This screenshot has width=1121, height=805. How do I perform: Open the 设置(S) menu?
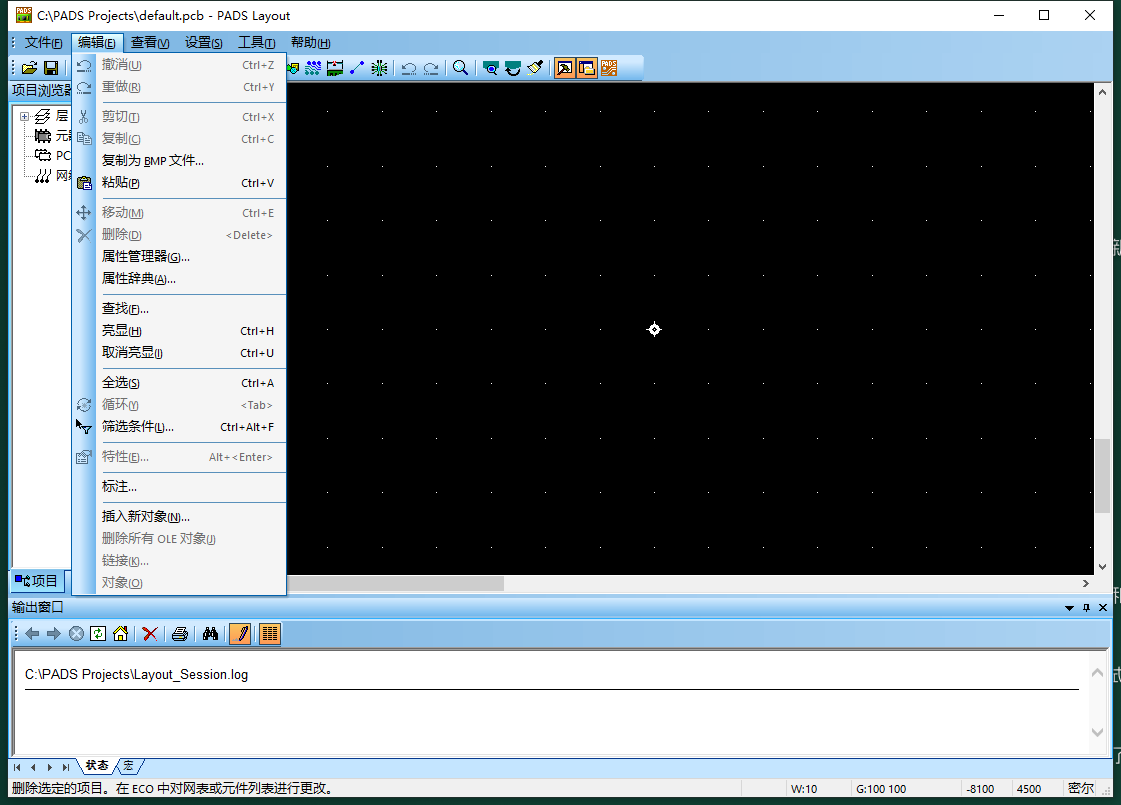[x=203, y=43]
